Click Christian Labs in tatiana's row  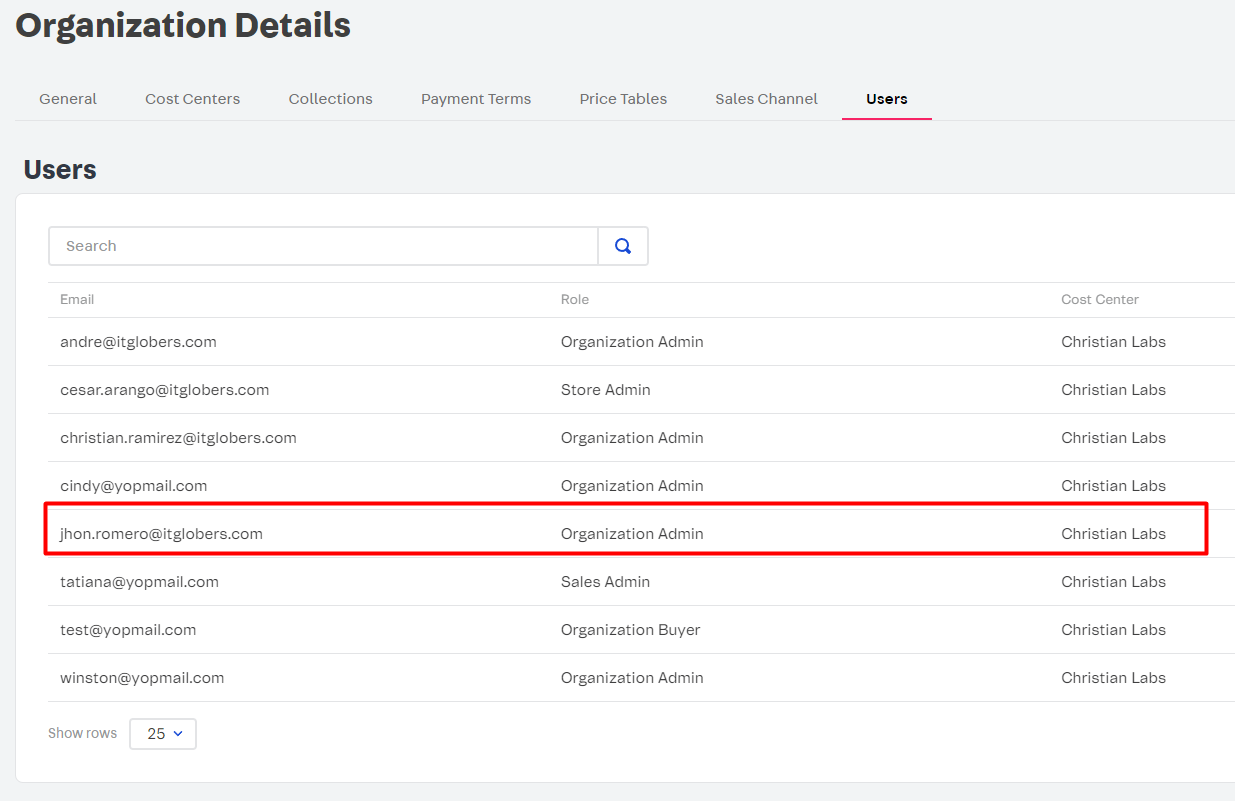[1113, 582]
